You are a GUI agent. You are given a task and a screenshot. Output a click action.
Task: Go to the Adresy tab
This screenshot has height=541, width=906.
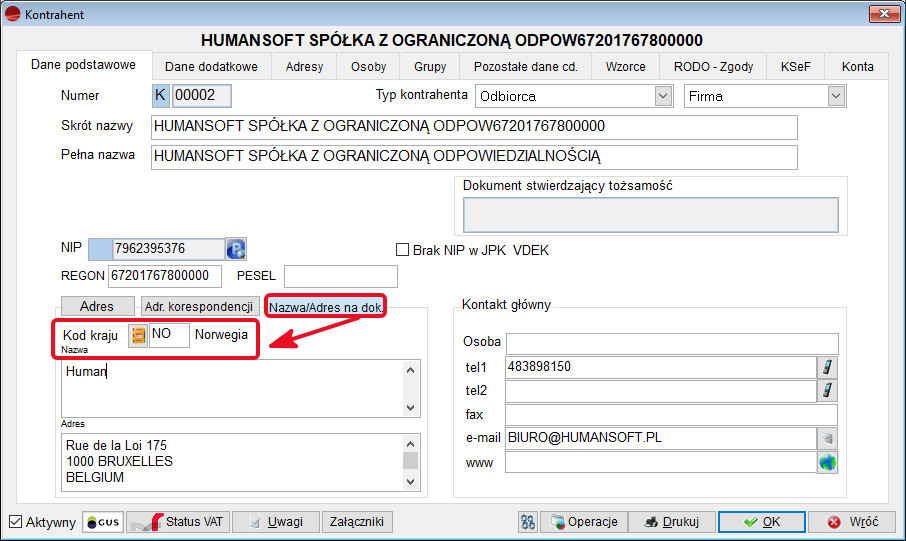click(305, 66)
